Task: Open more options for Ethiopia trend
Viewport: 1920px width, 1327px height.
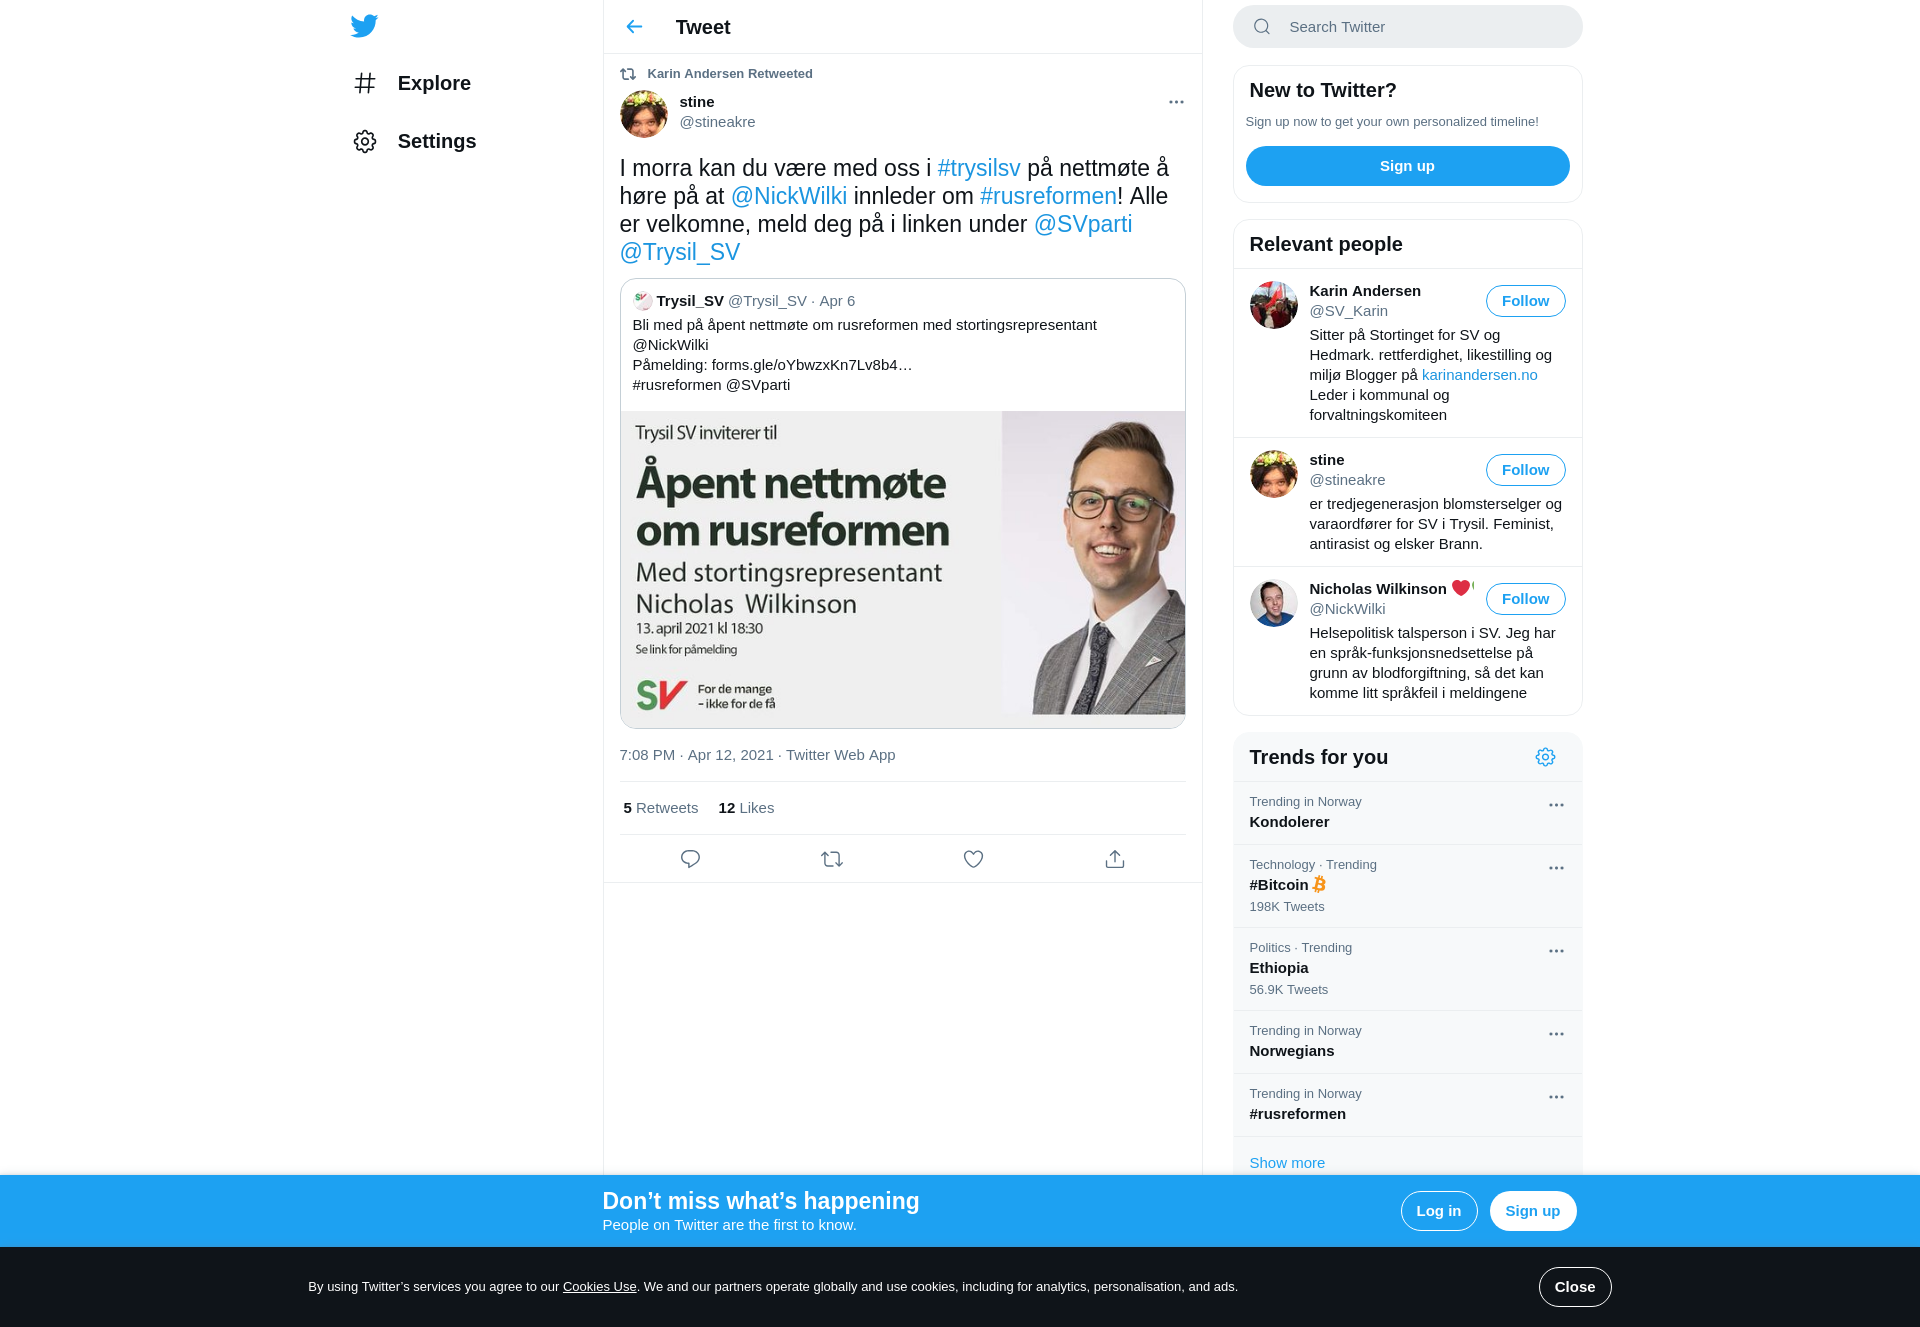Action: click(x=1556, y=951)
